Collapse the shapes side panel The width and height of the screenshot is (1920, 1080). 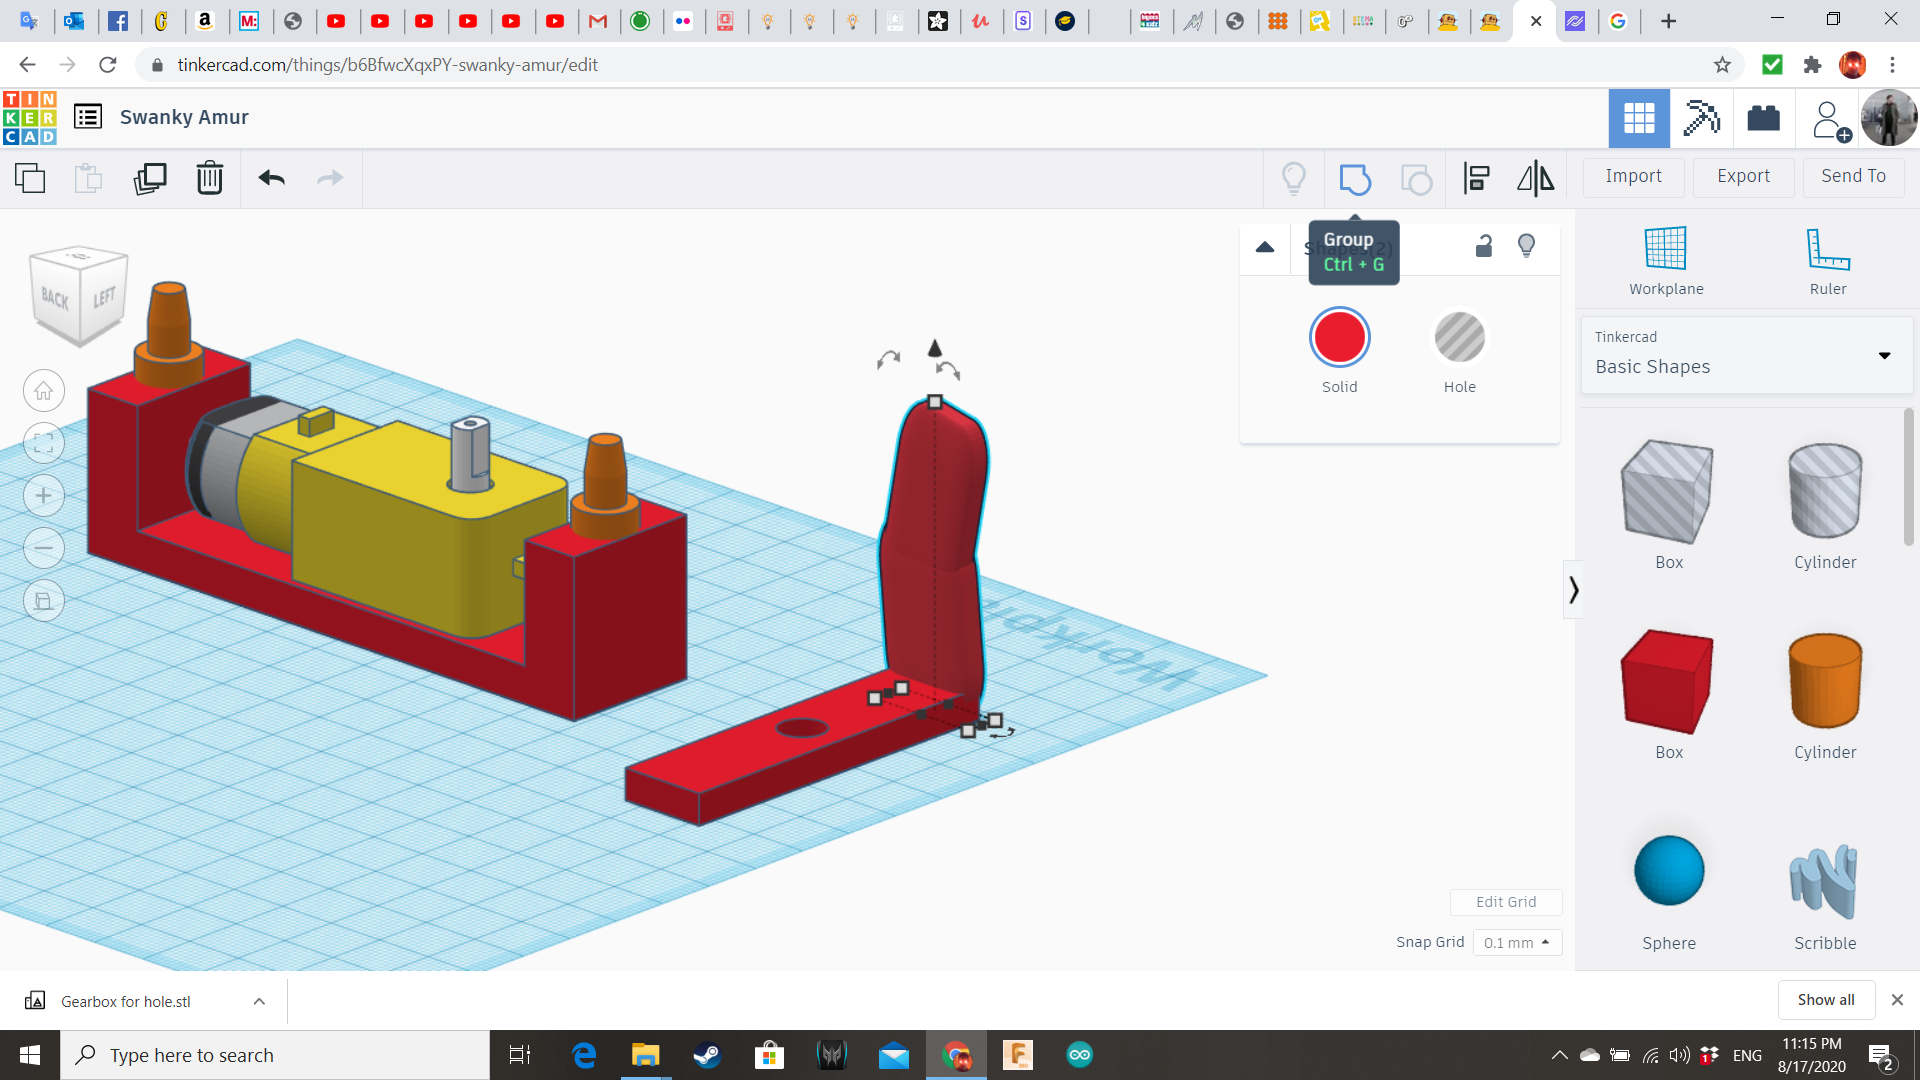coord(1573,590)
